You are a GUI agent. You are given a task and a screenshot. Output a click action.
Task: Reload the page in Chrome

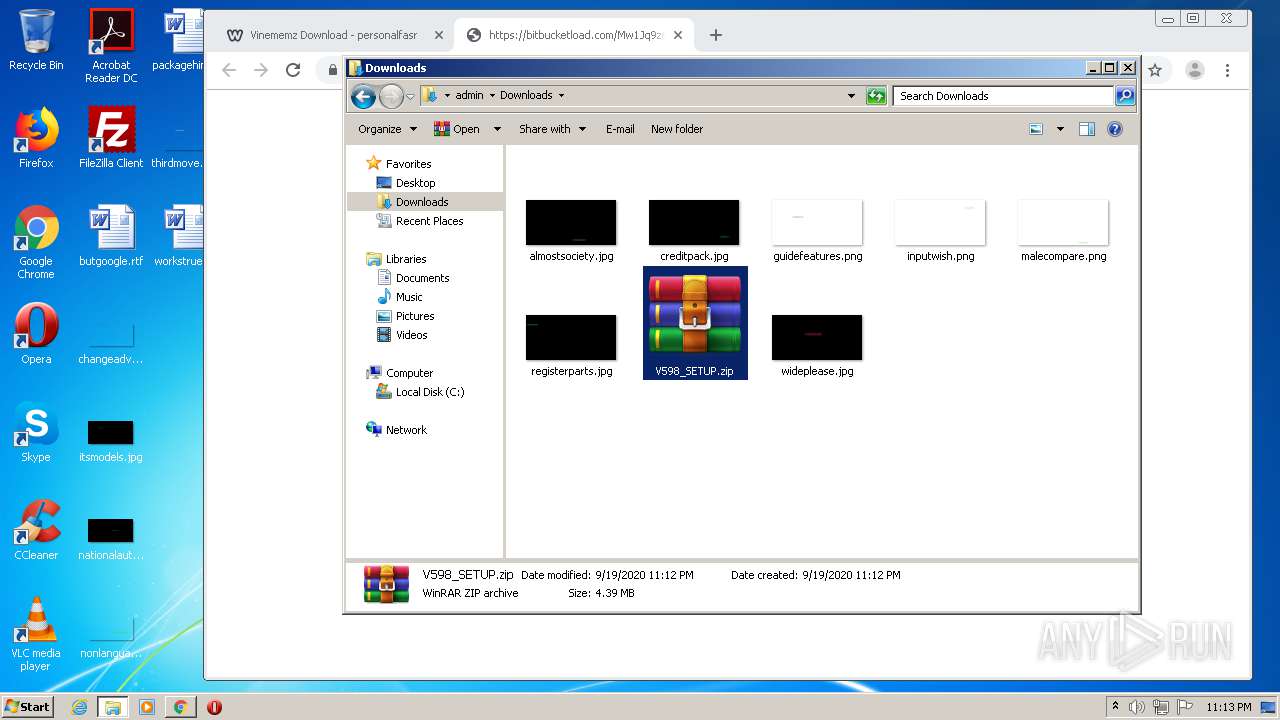(293, 70)
